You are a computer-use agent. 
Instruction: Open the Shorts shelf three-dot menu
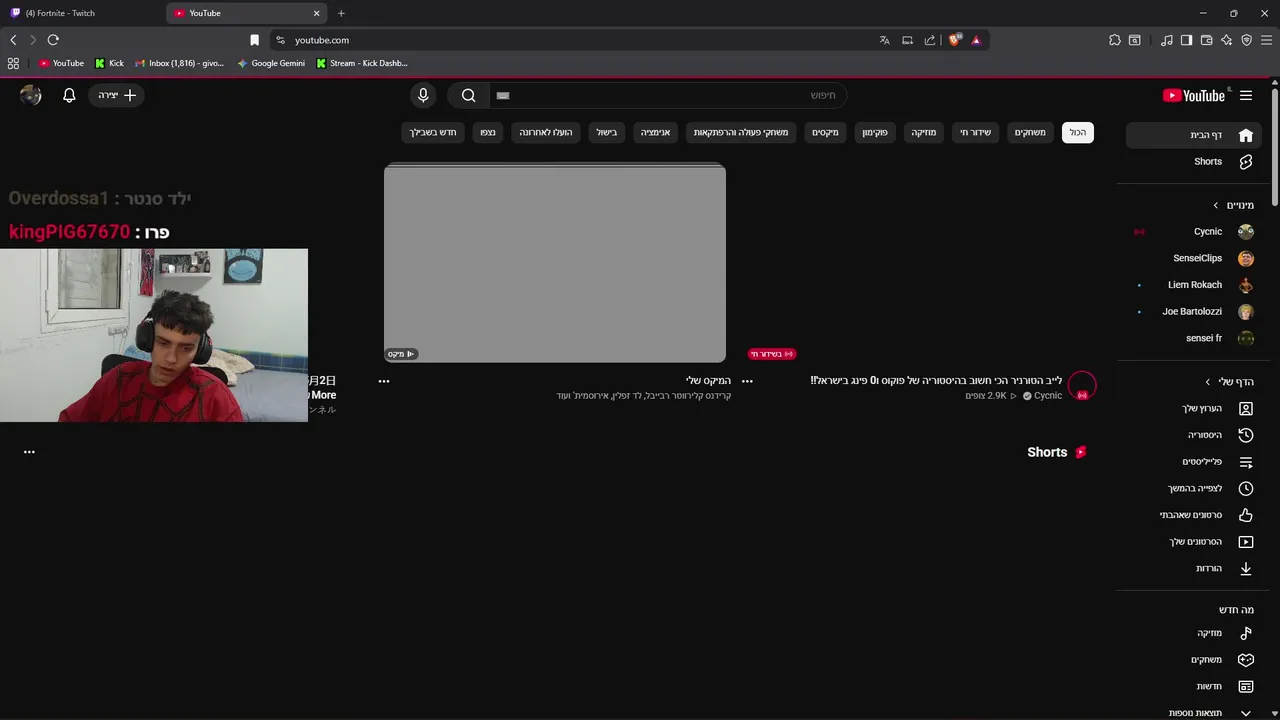(29, 452)
